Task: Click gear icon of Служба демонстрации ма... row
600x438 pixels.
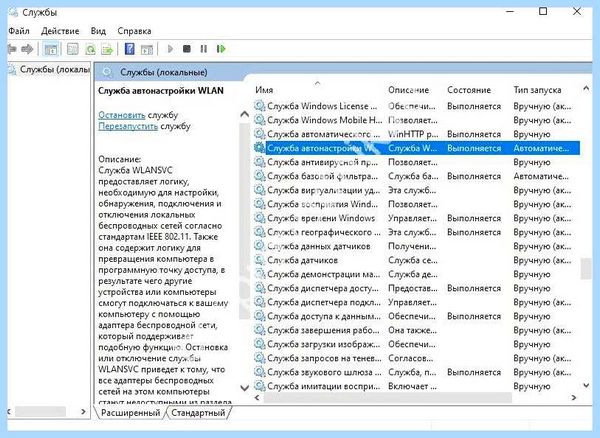Action: 260,274
